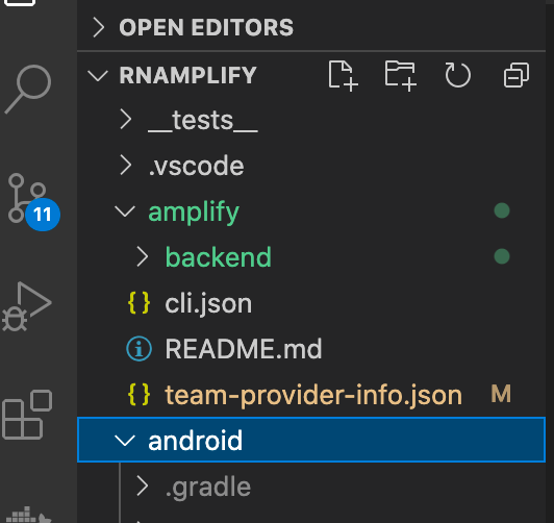Viewport: 554px width, 525px height.
Task: Expand the .vscode folder chevron
Action: pyautogui.click(x=126, y=165)
